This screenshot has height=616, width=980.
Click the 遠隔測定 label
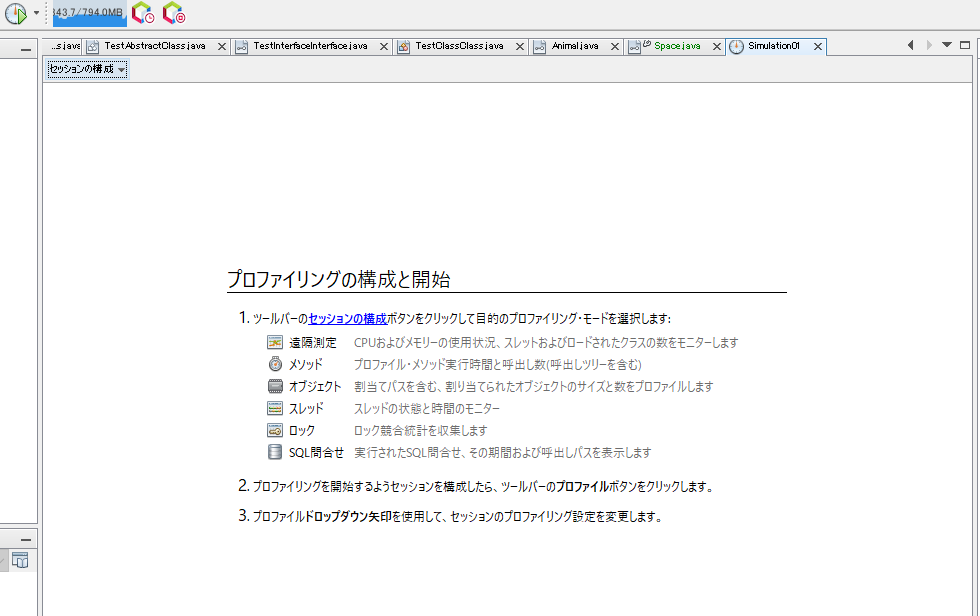312,342
